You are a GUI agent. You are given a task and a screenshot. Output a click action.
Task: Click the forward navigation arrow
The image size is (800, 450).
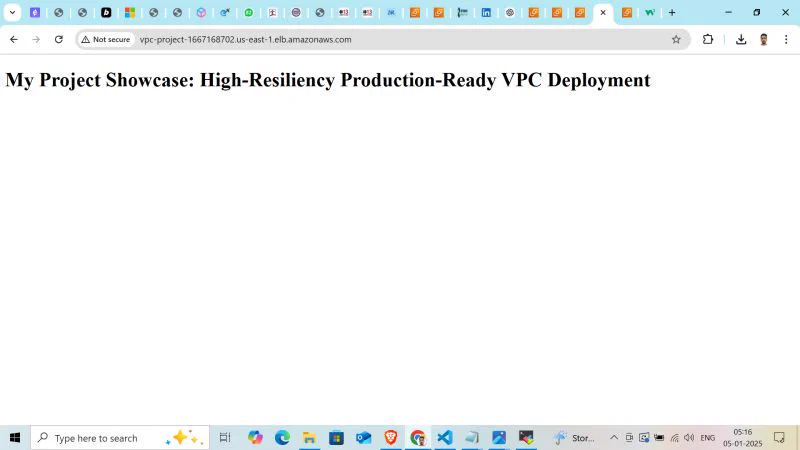[x=36, y=39]
